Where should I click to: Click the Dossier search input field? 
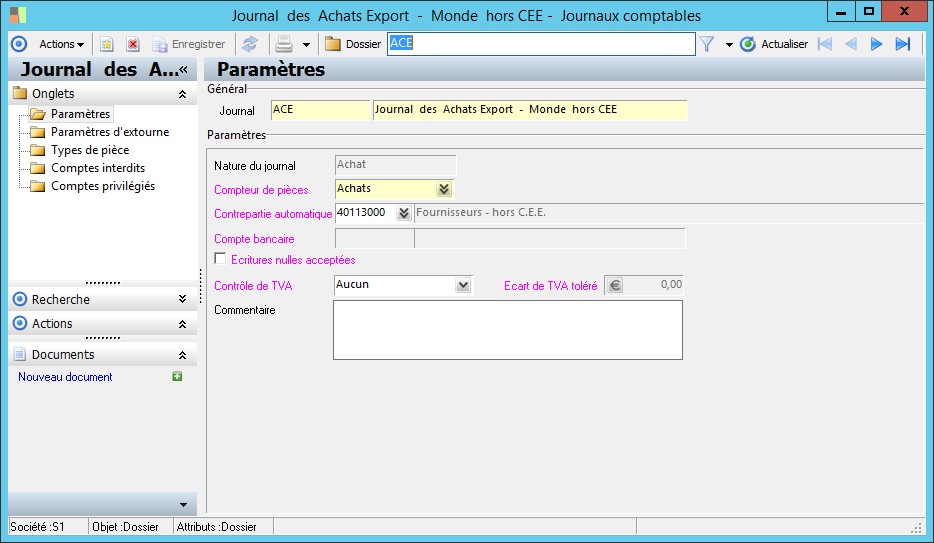click(x=541, y=44)
